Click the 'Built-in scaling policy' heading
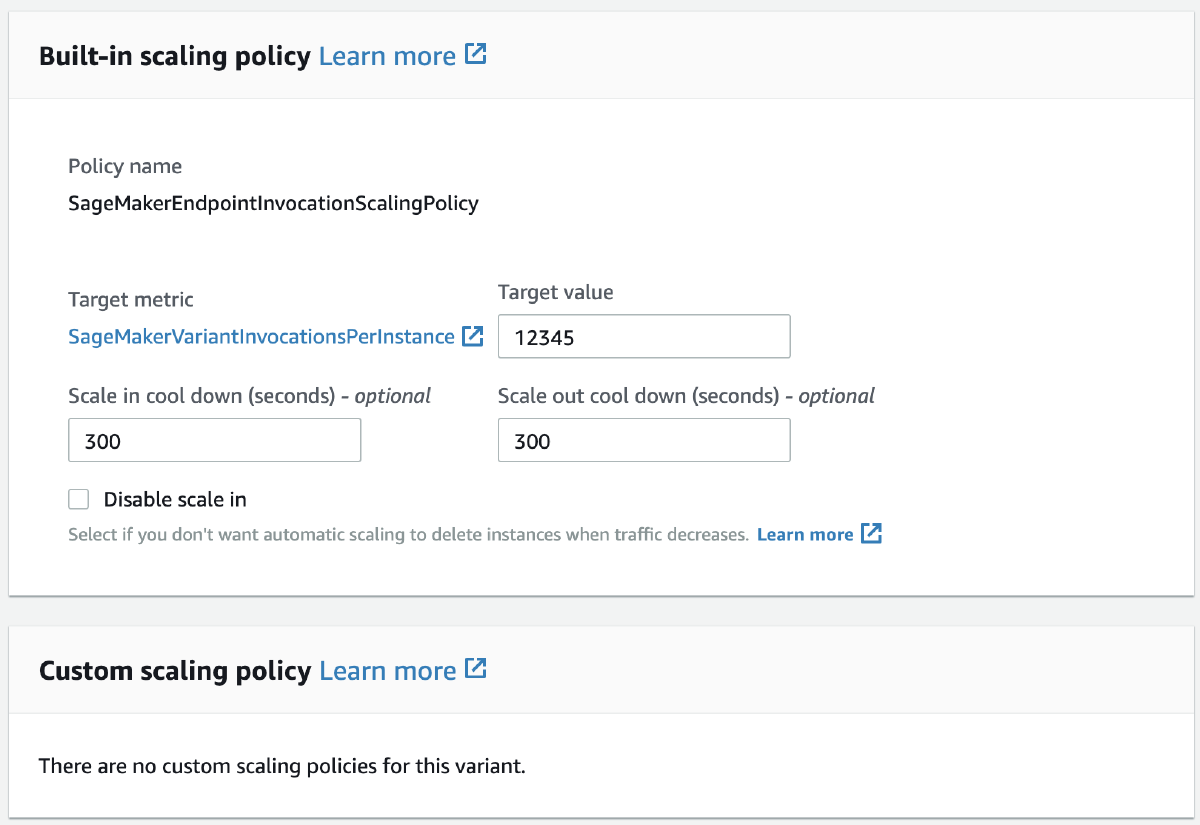 point(175,56)
